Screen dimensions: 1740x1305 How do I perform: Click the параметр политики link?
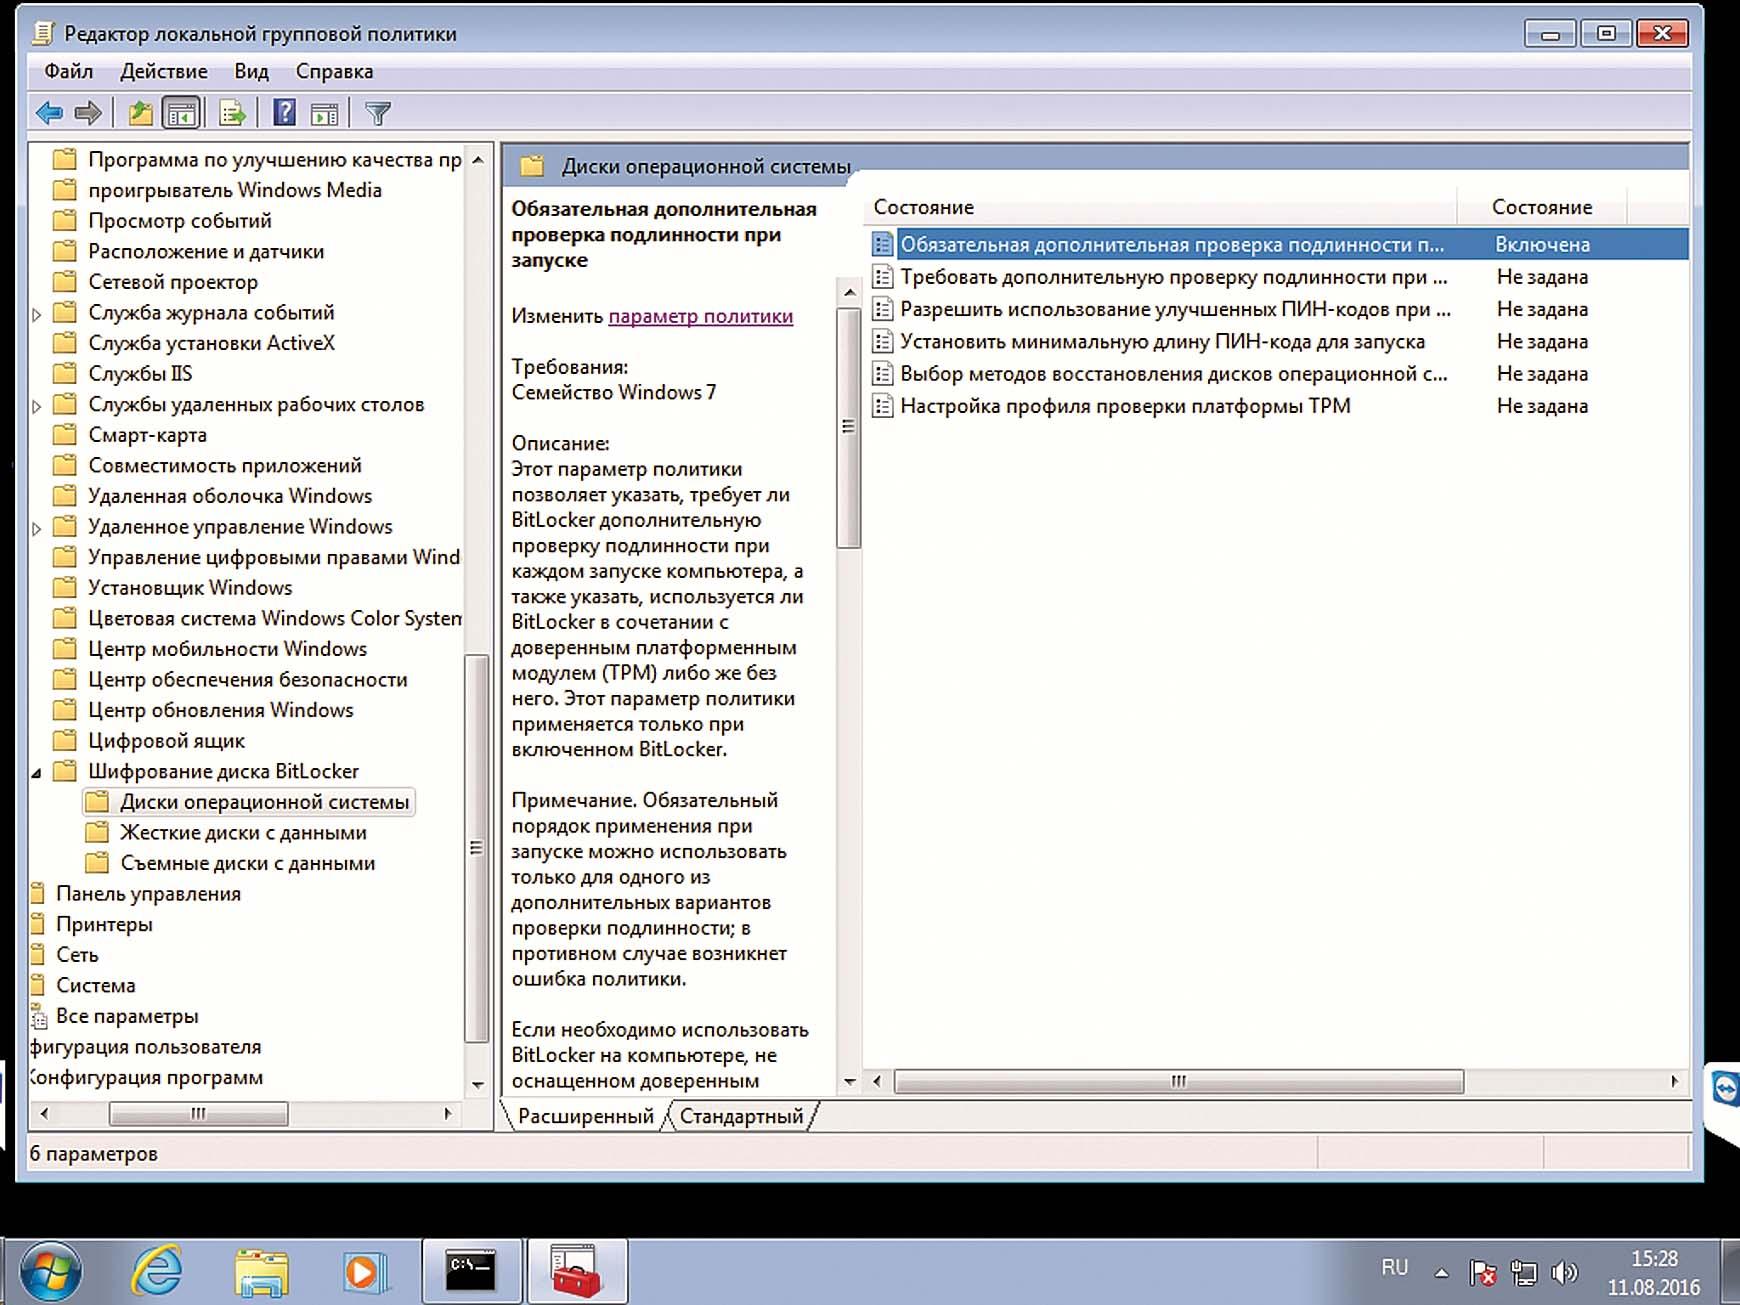tap(700, 316)
